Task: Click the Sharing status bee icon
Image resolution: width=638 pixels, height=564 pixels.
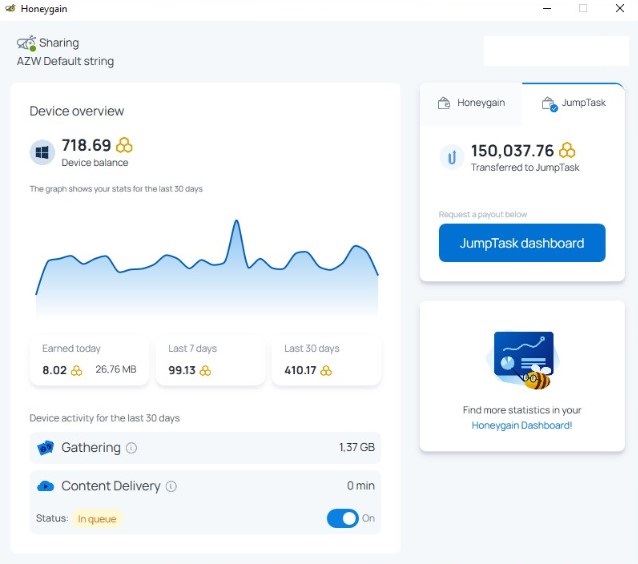Action: point(26,43)
